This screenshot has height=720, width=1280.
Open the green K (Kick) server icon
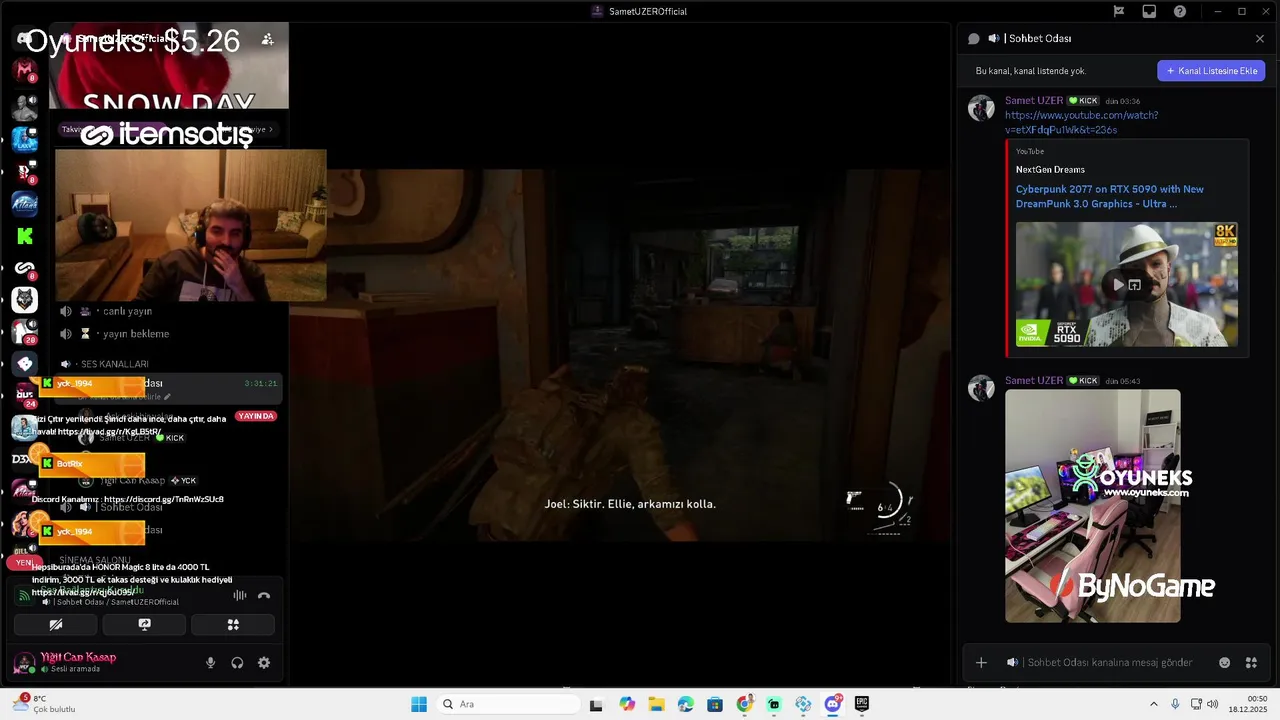(25, 236)
